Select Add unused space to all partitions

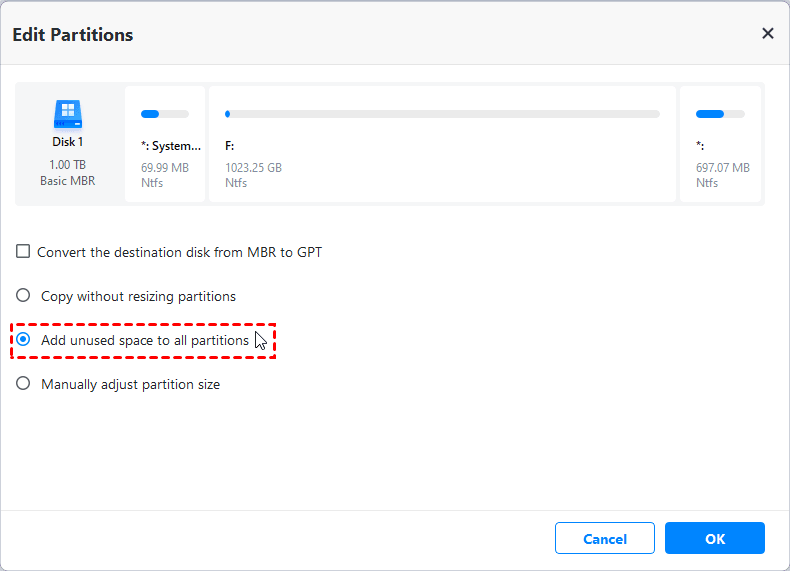[23, 340]
